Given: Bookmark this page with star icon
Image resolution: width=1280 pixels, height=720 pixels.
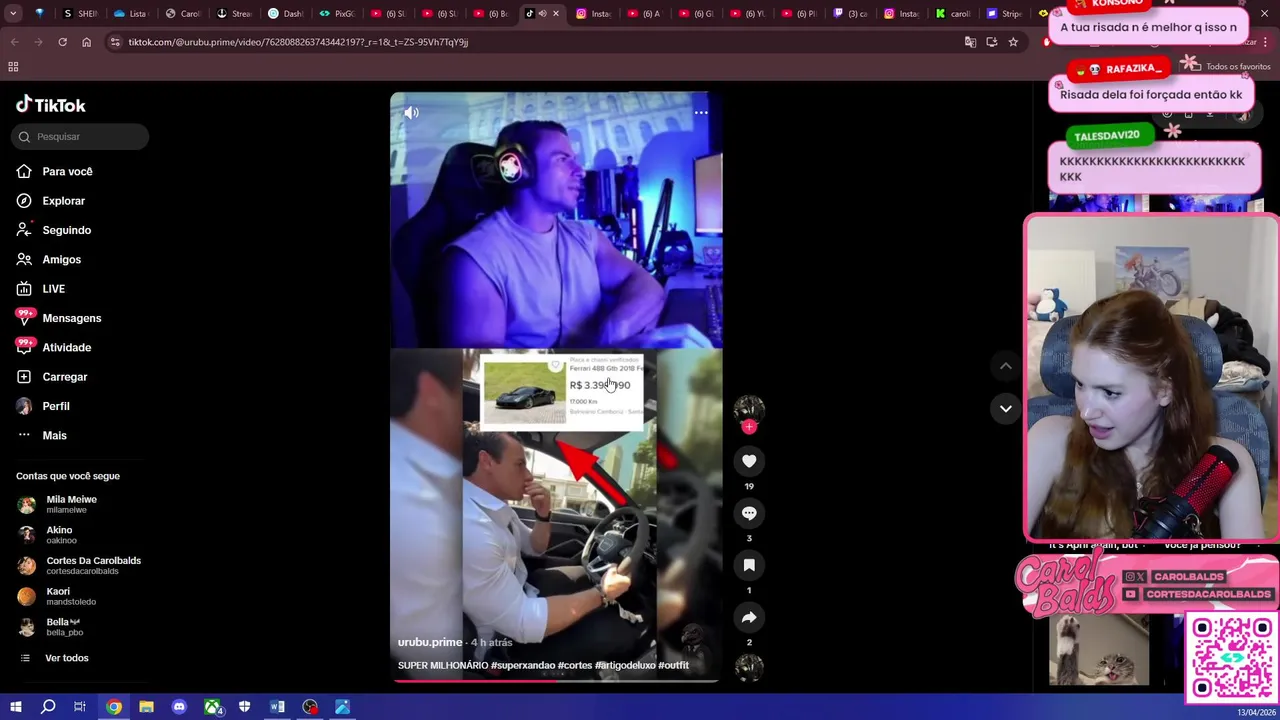Looking at the screenshot, I should [x=1013, y=42].
